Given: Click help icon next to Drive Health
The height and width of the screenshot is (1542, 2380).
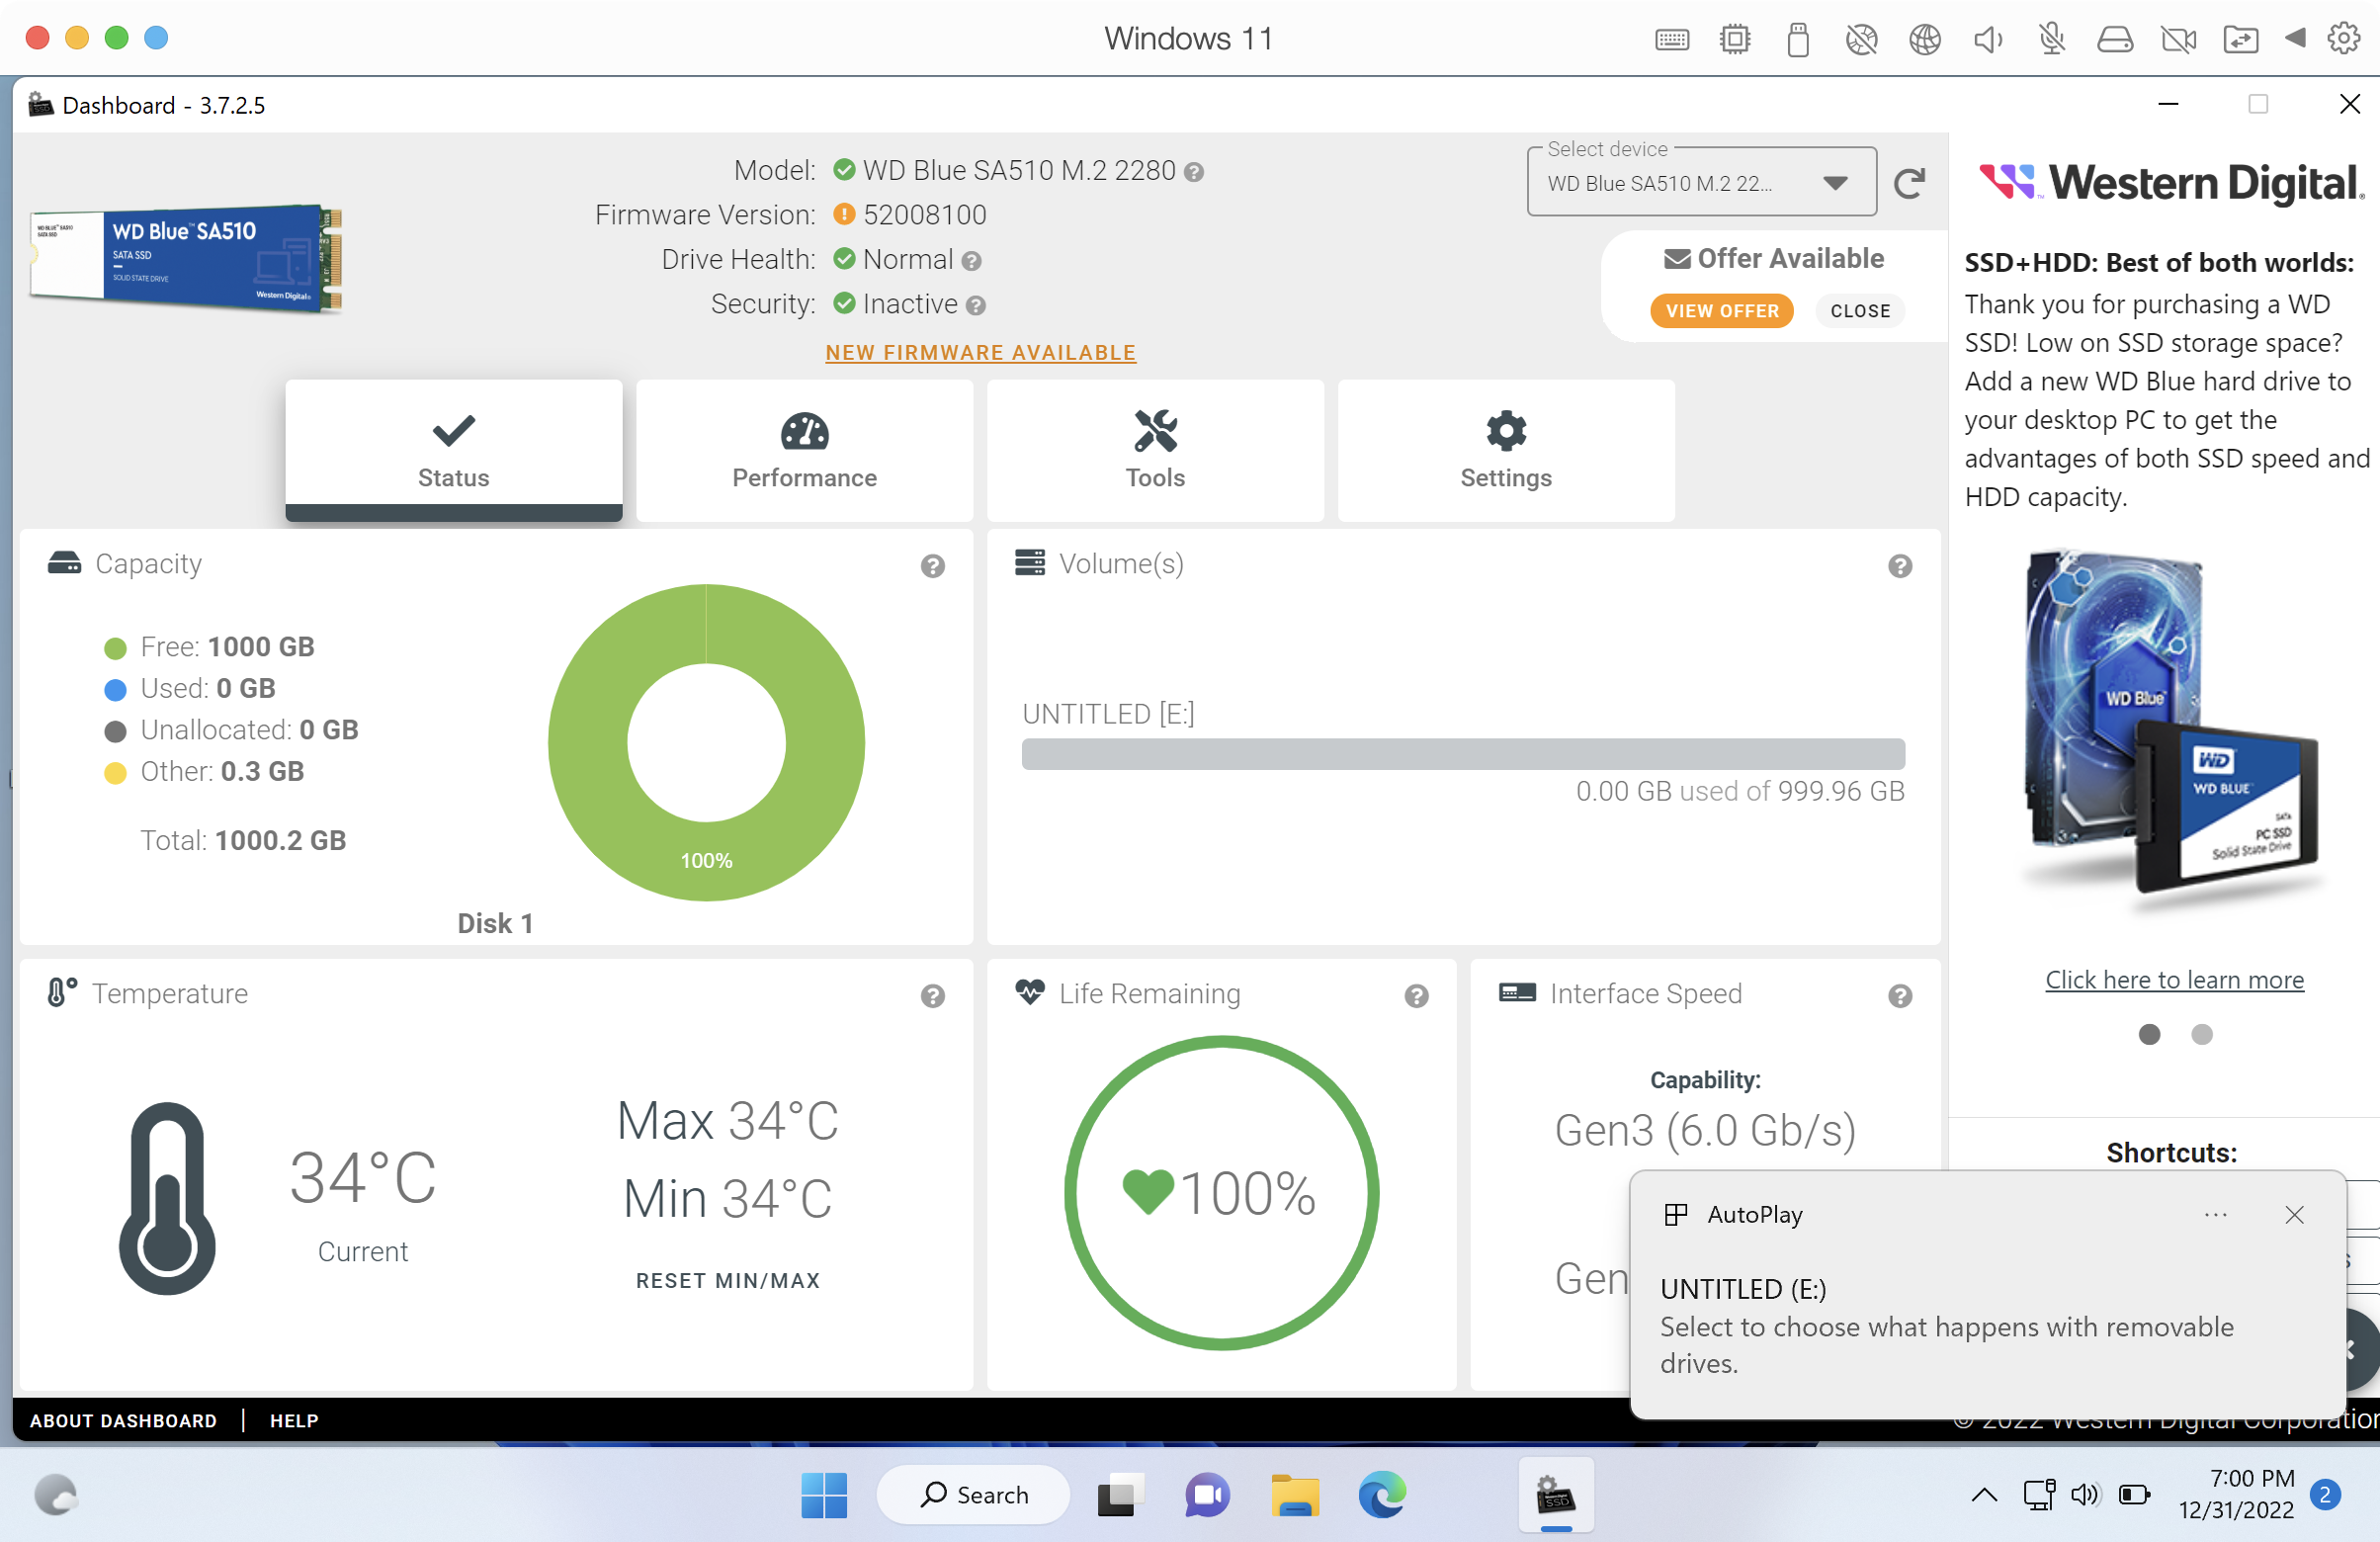Looking at the screenshot, I should [x=971, y=261].
